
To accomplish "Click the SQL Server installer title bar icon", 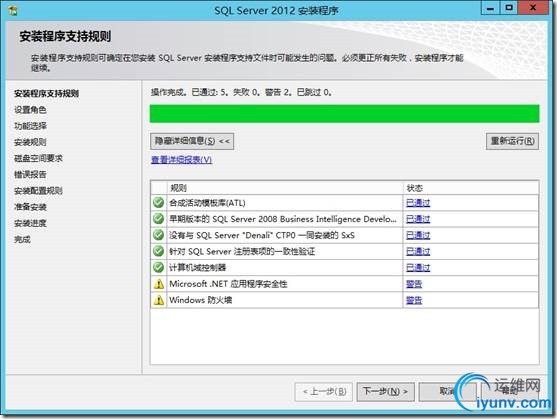I will (13, 10).
